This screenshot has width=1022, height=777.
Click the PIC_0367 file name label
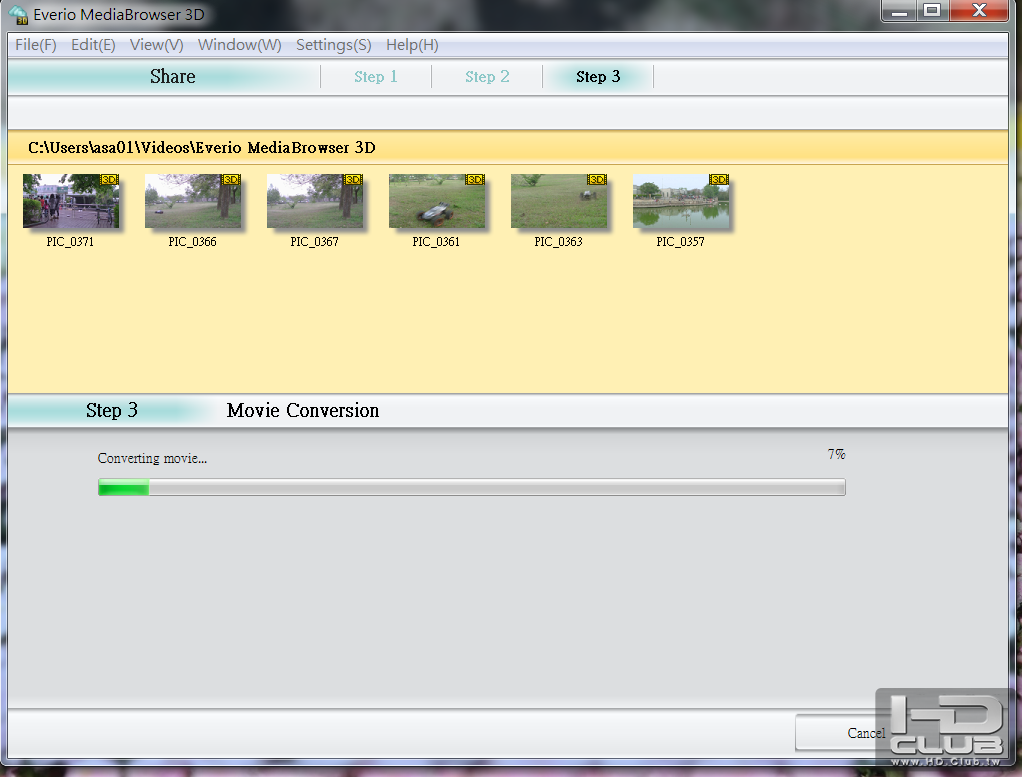click(x=314, y=242)
